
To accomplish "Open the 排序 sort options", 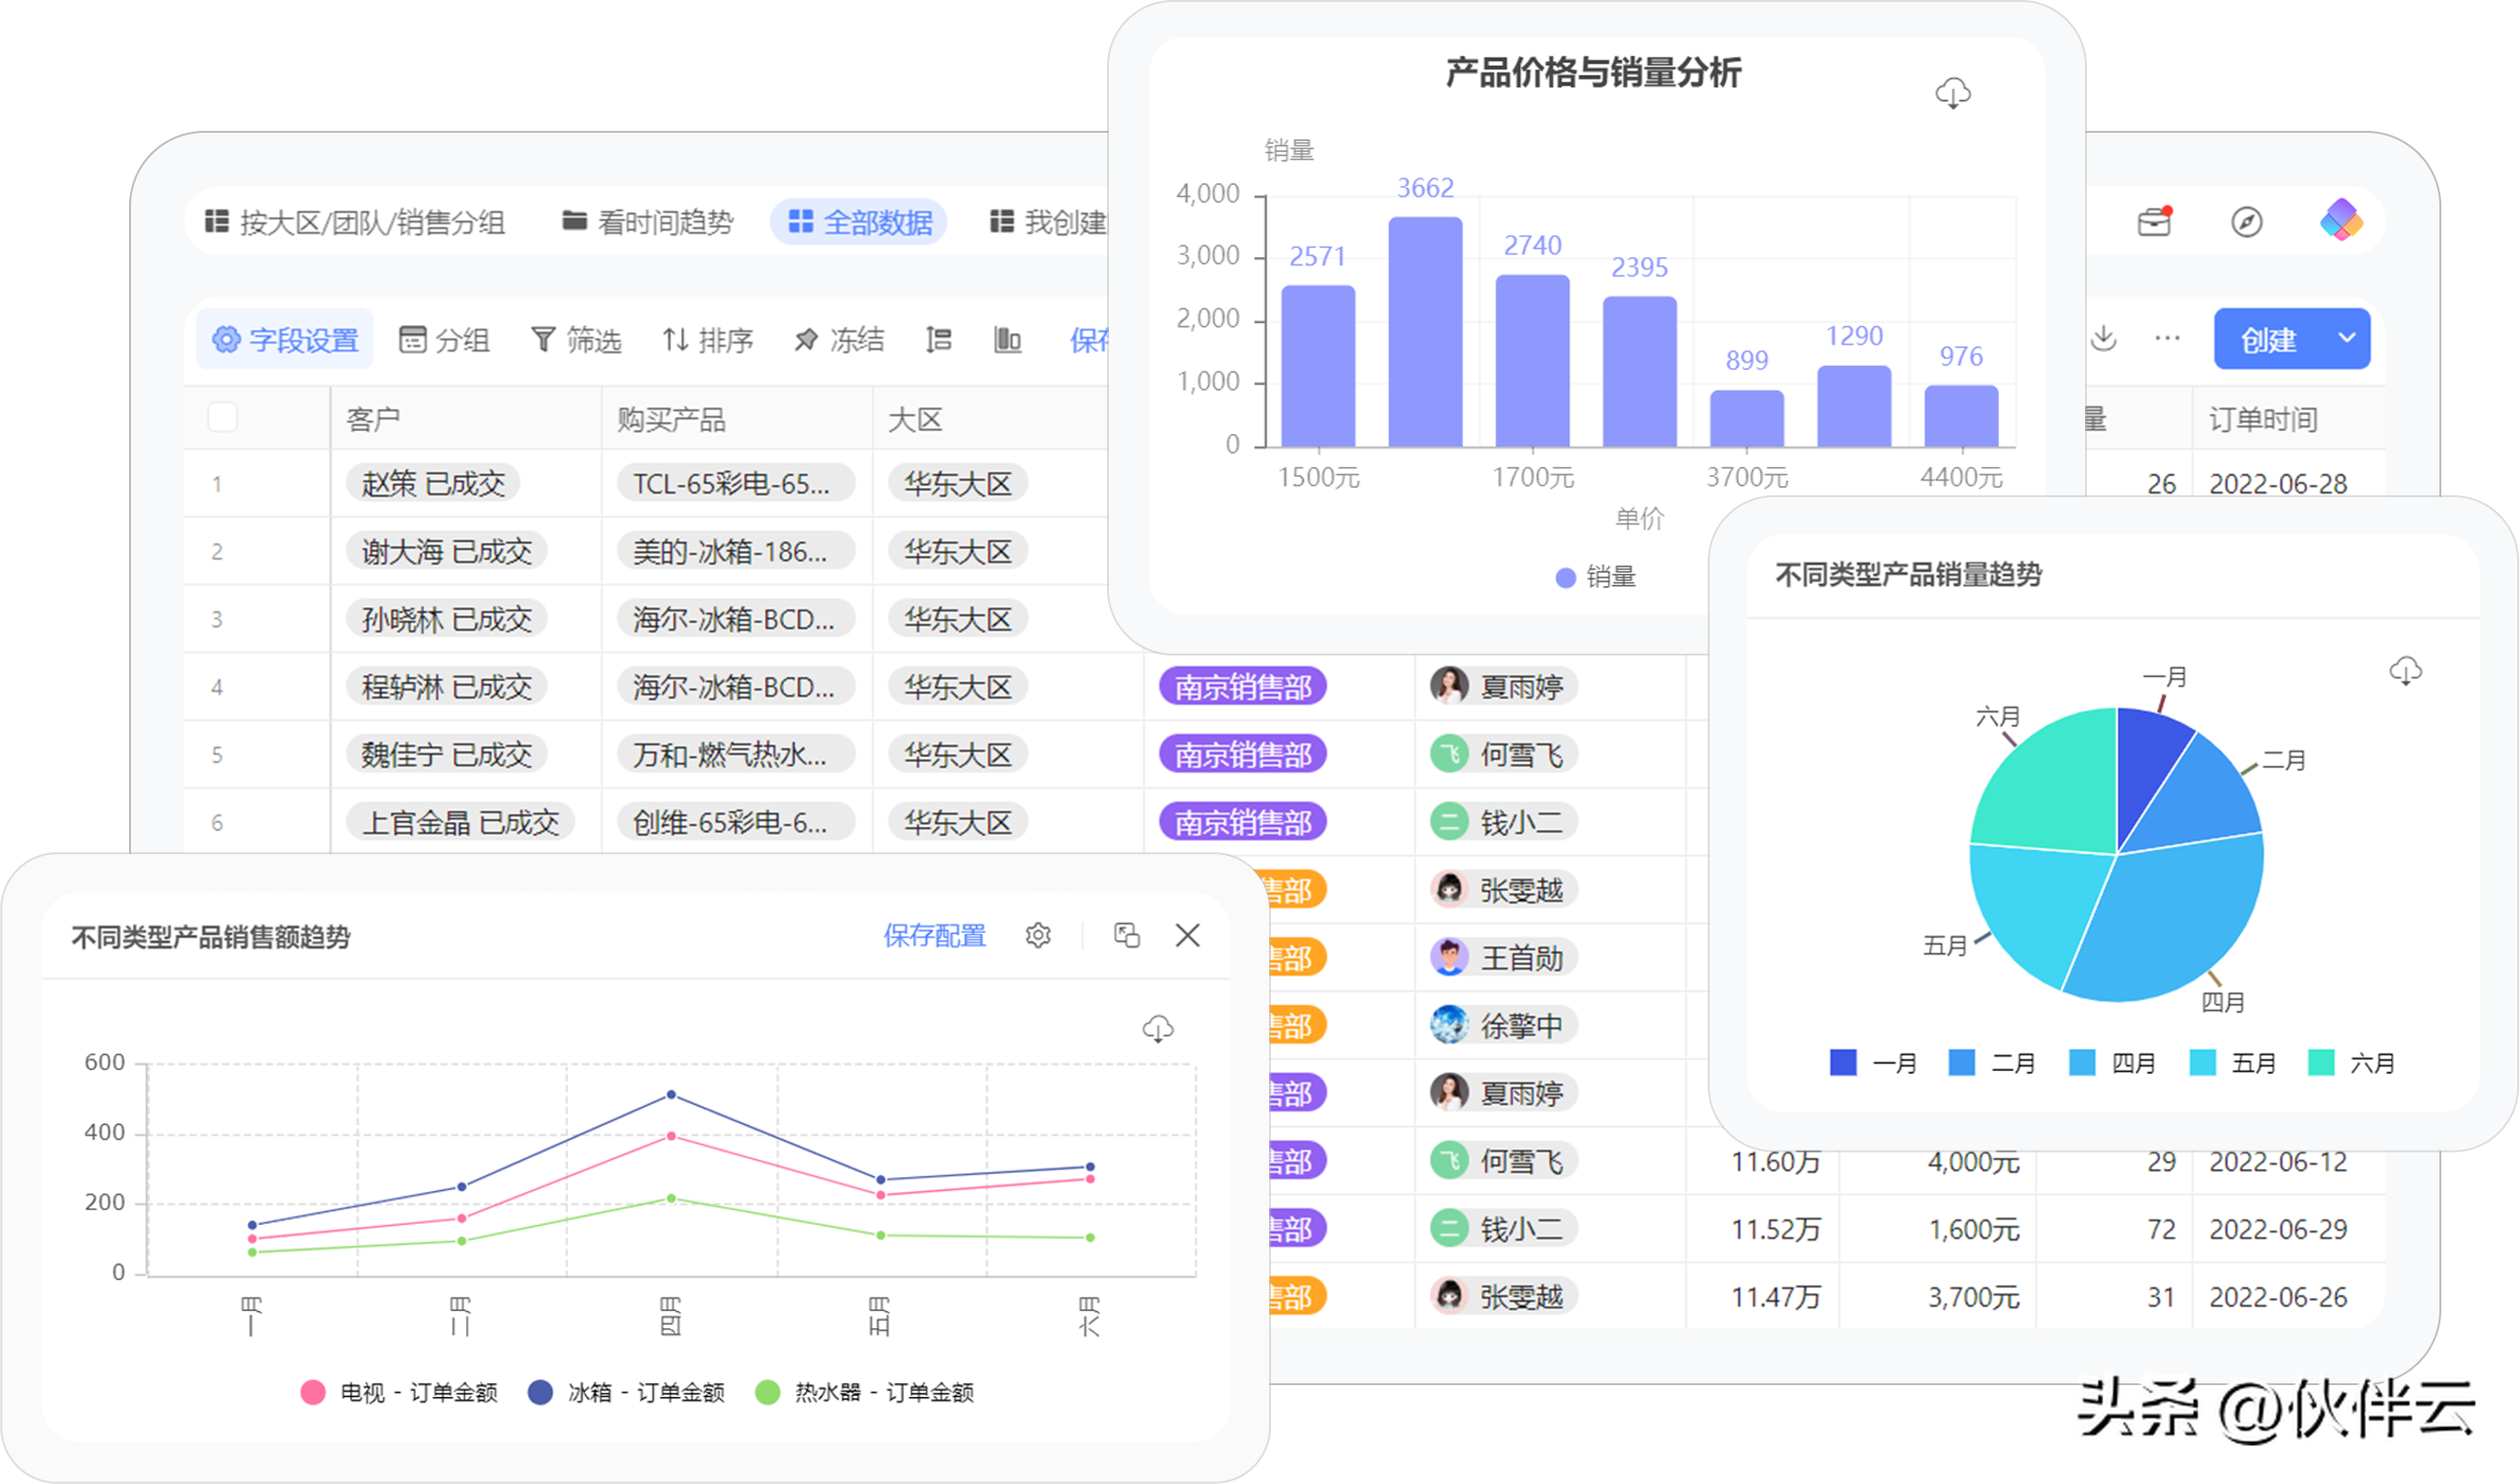I will pyautogui.click(x=707, y=340).
